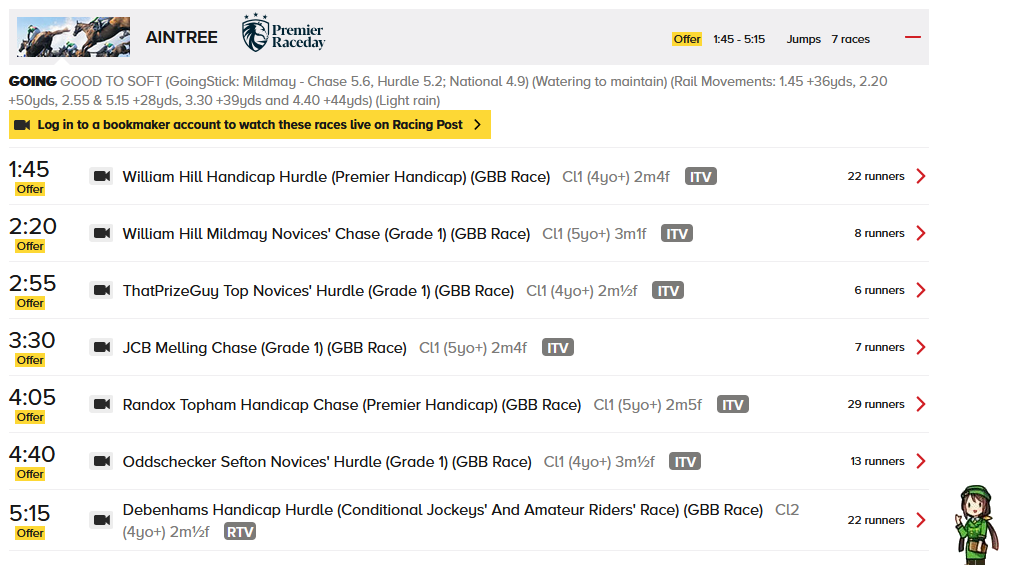This screenshot has height=565, width=1022.
Task: Click the ITV badge on Sefton Novices' Hurdle
Action: pyautogui.click(x=685, y=462)
